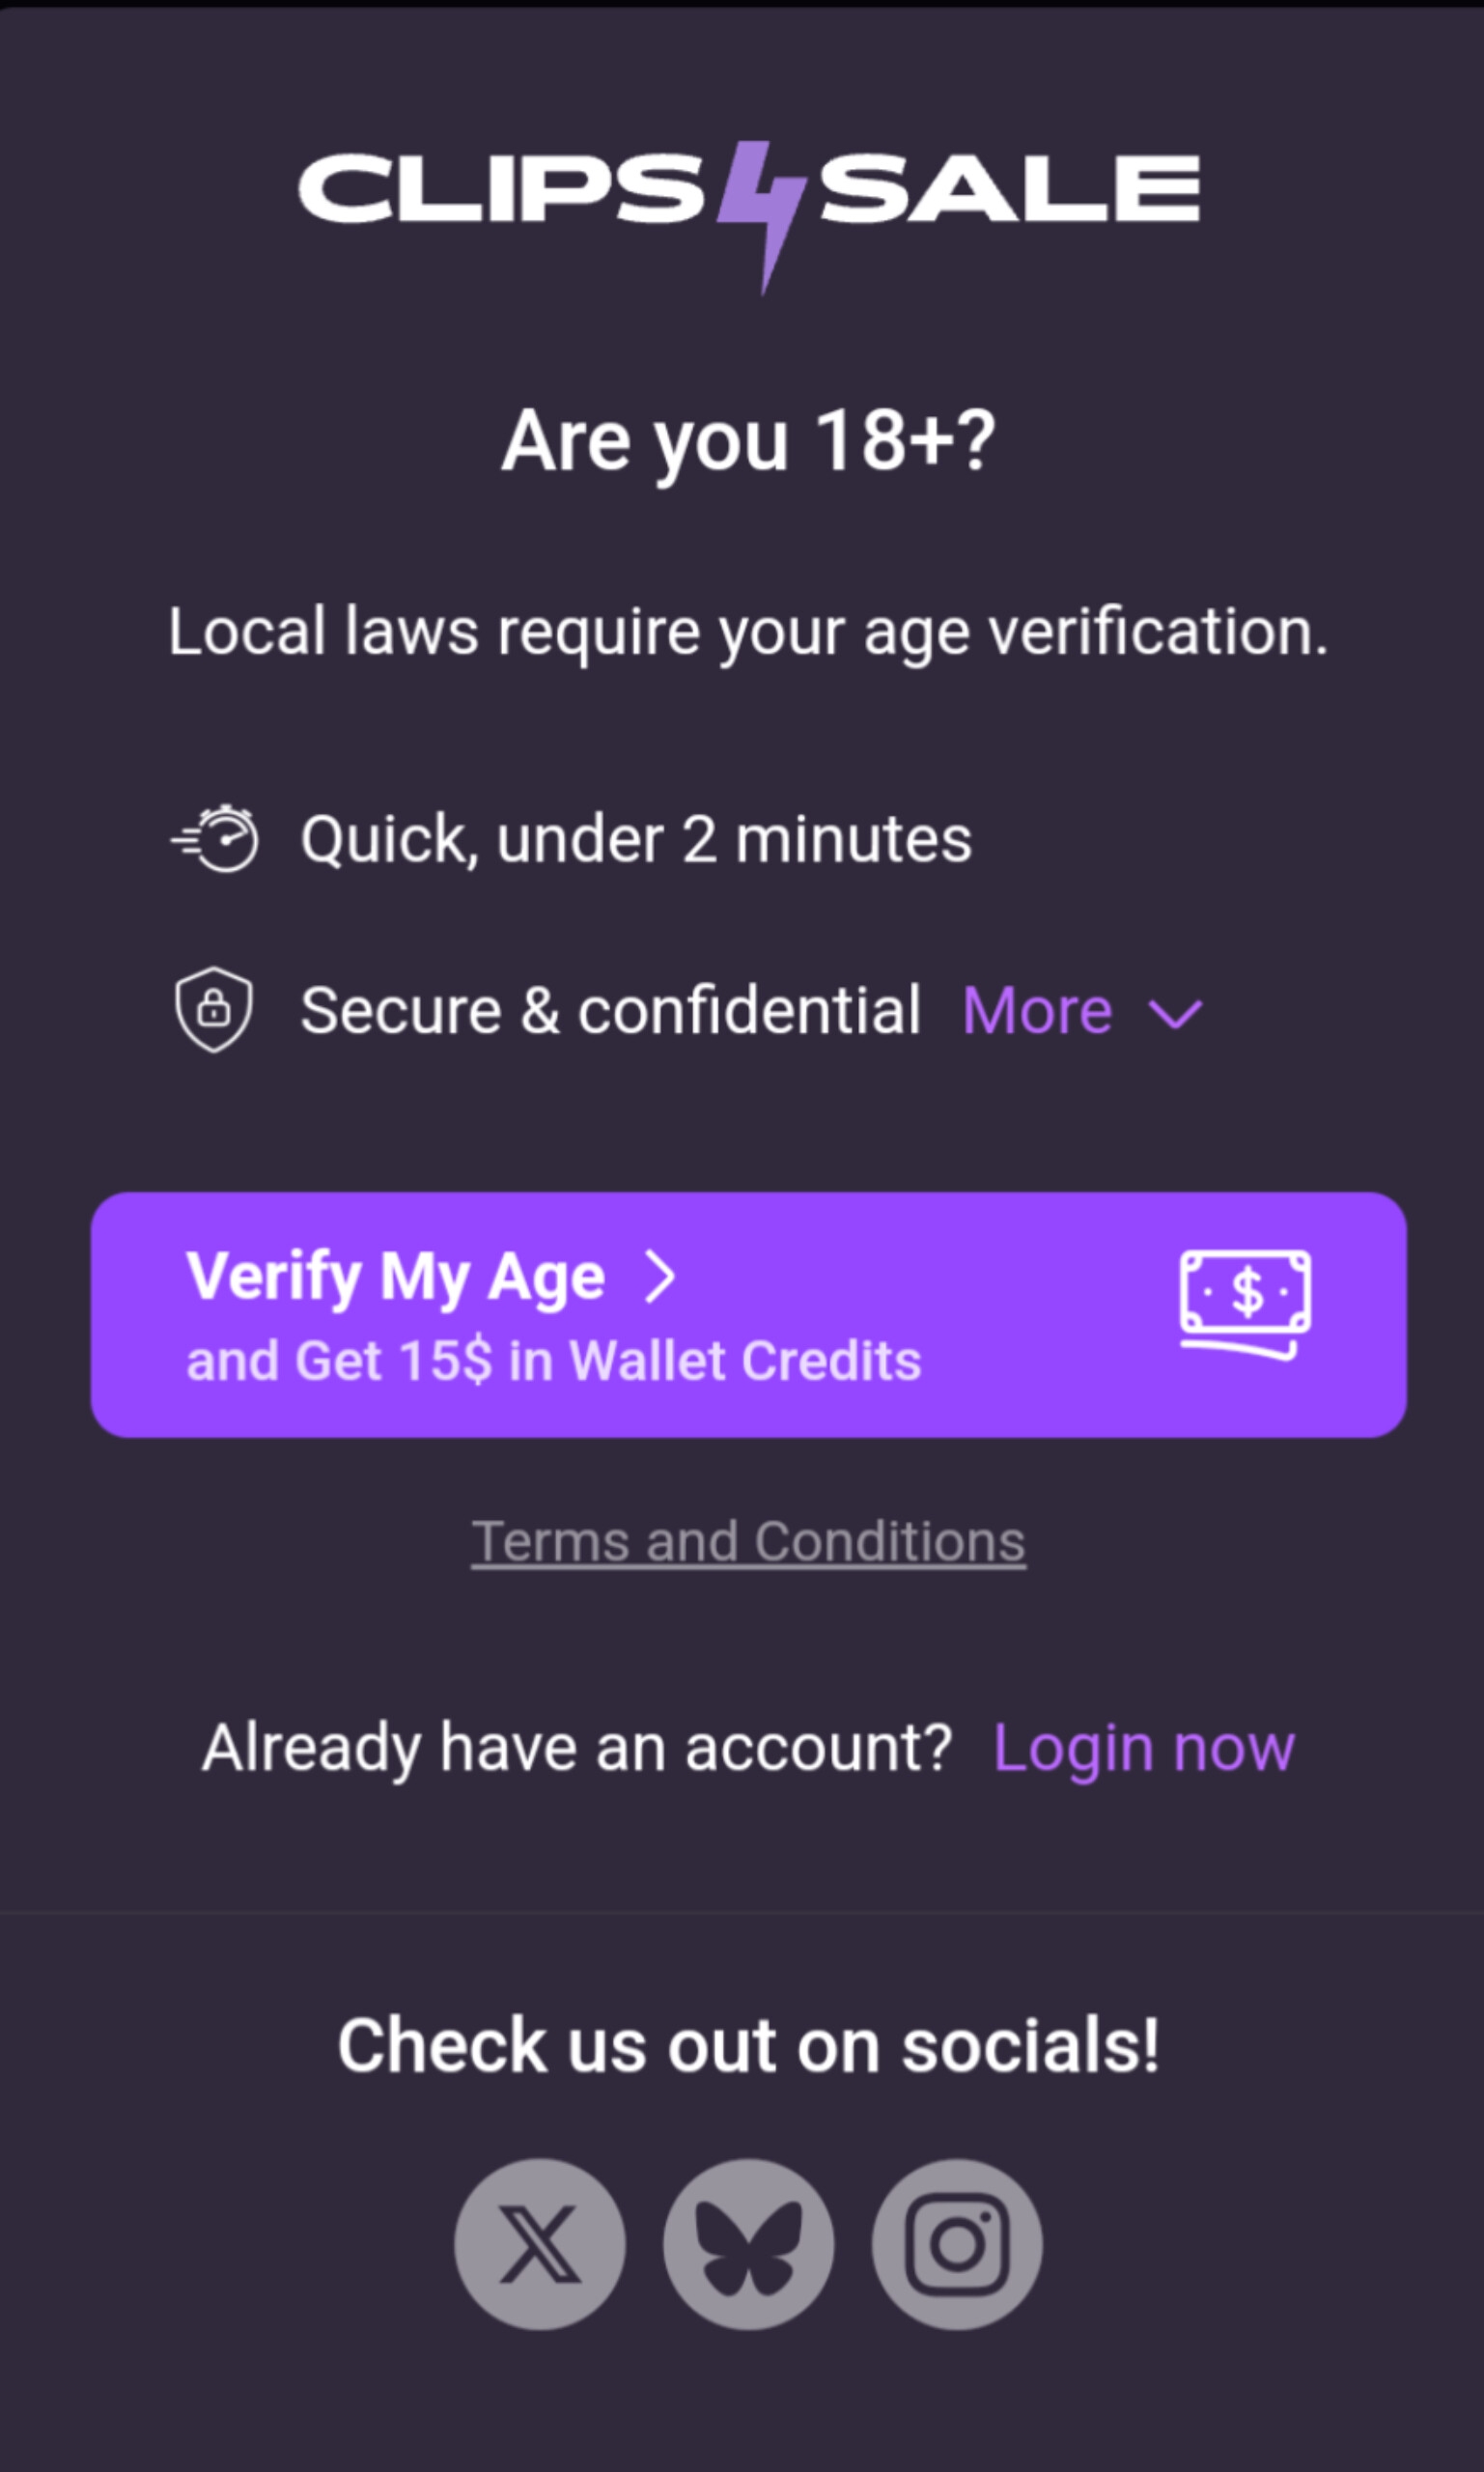Click "Check us out on socials!" heading
Image resolution: width=1484 pixels, height=2472 pixels.
point(748,2045)
